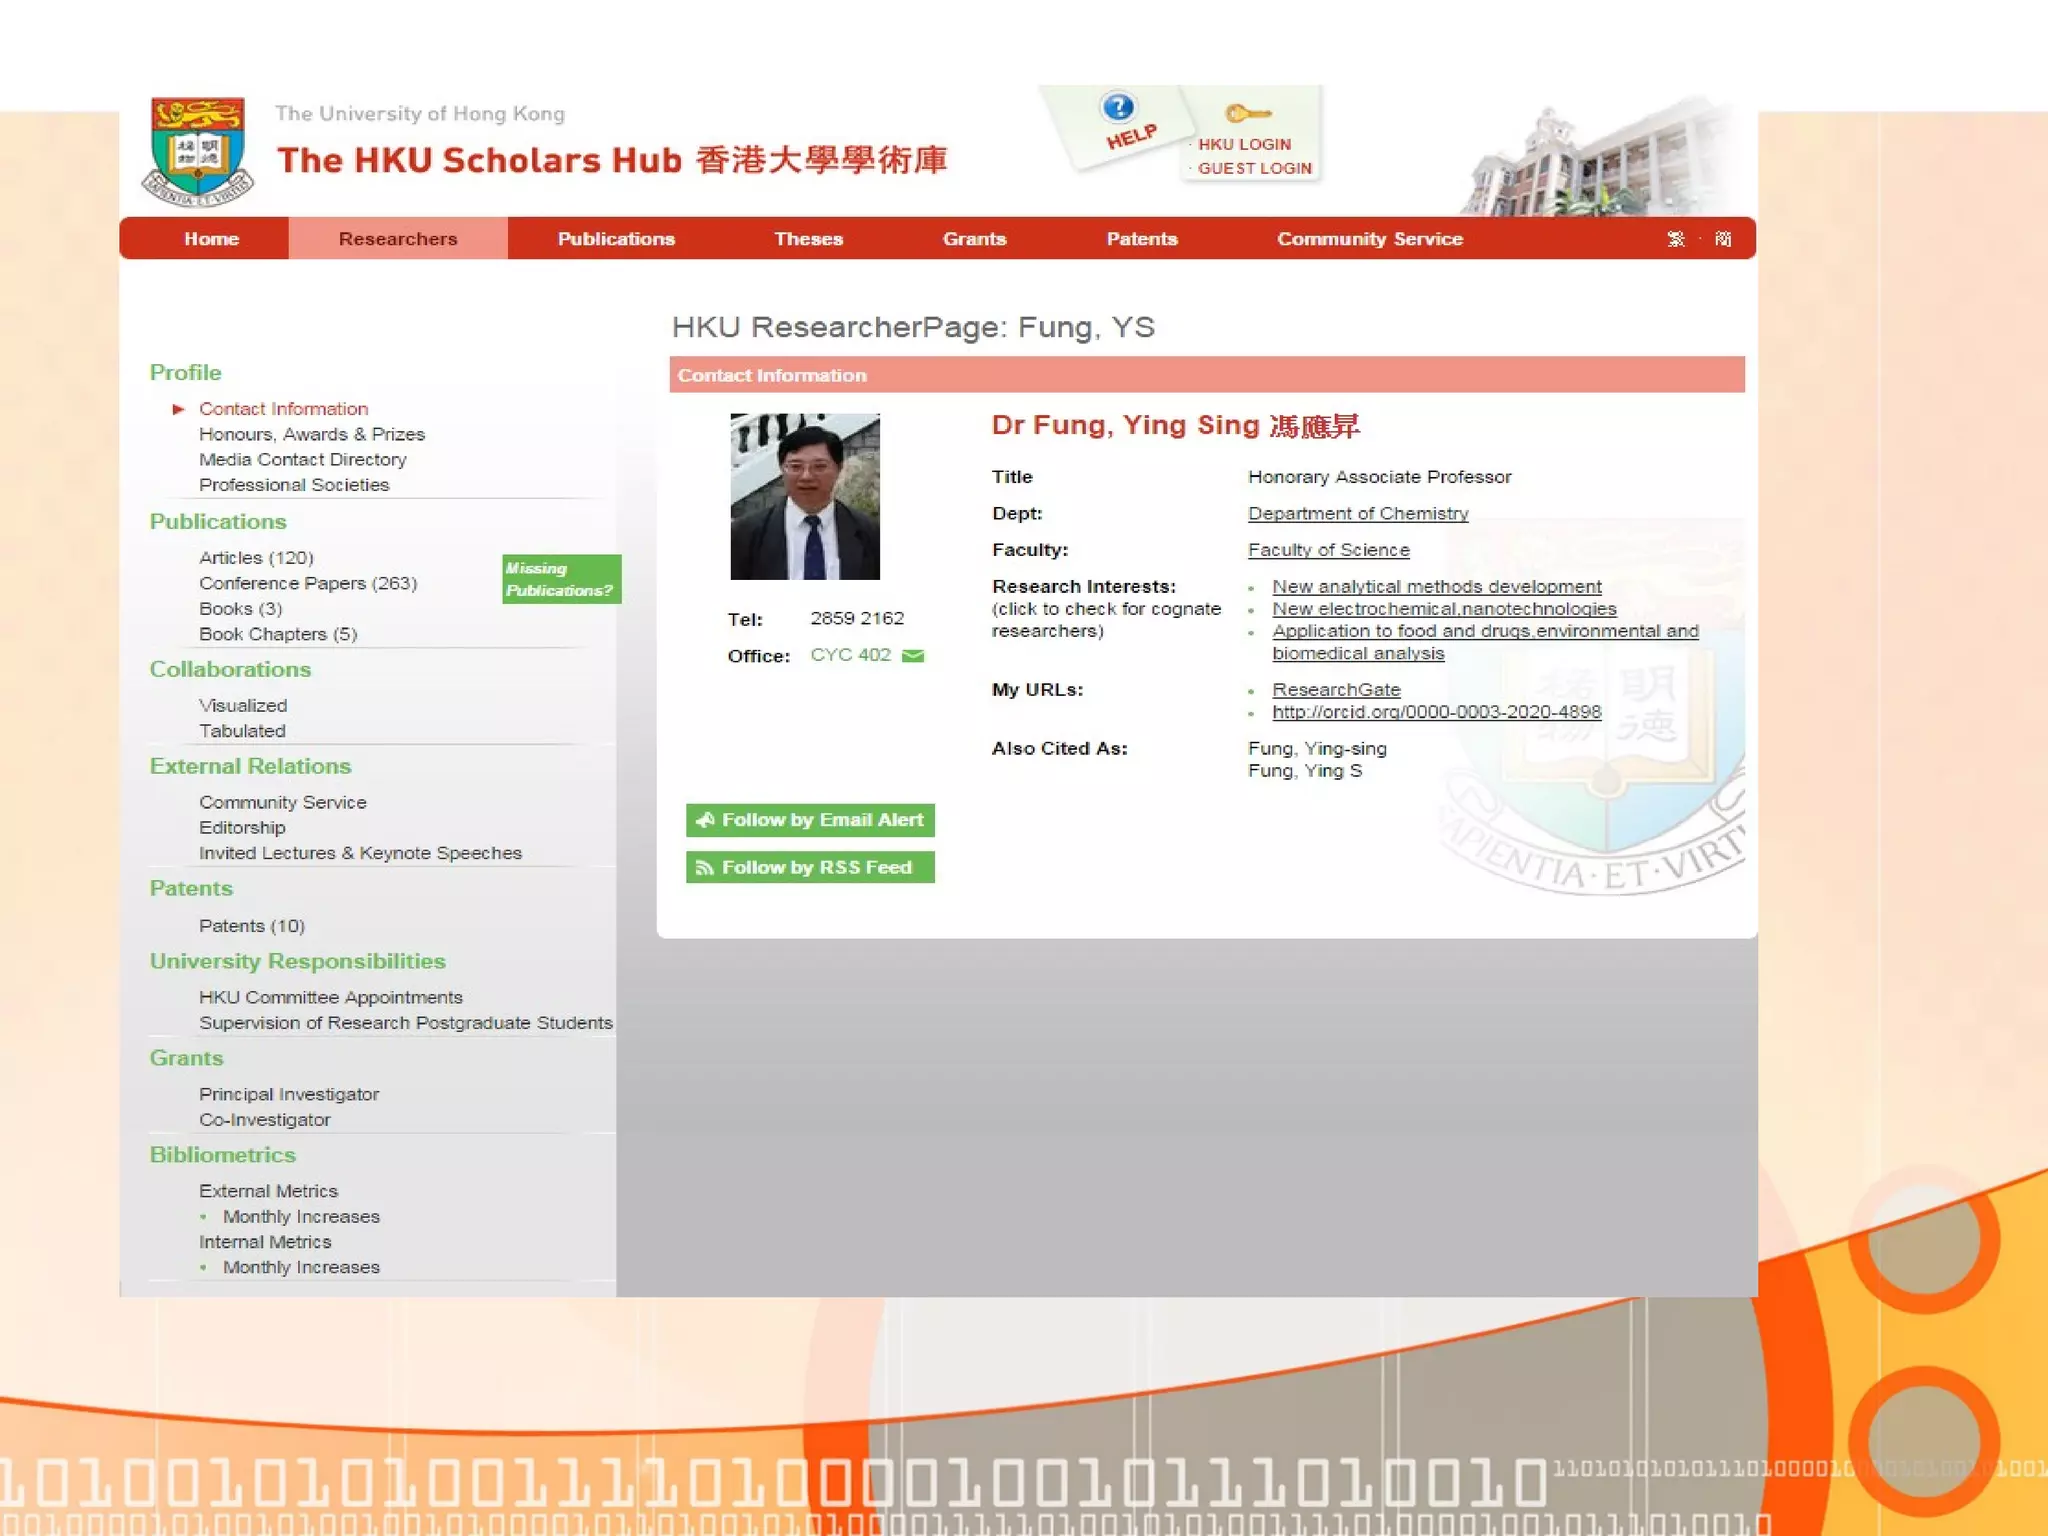The image size is (2048, 1536).
Task: Click the Missing Publications green badge
Action: click(561, 579)
